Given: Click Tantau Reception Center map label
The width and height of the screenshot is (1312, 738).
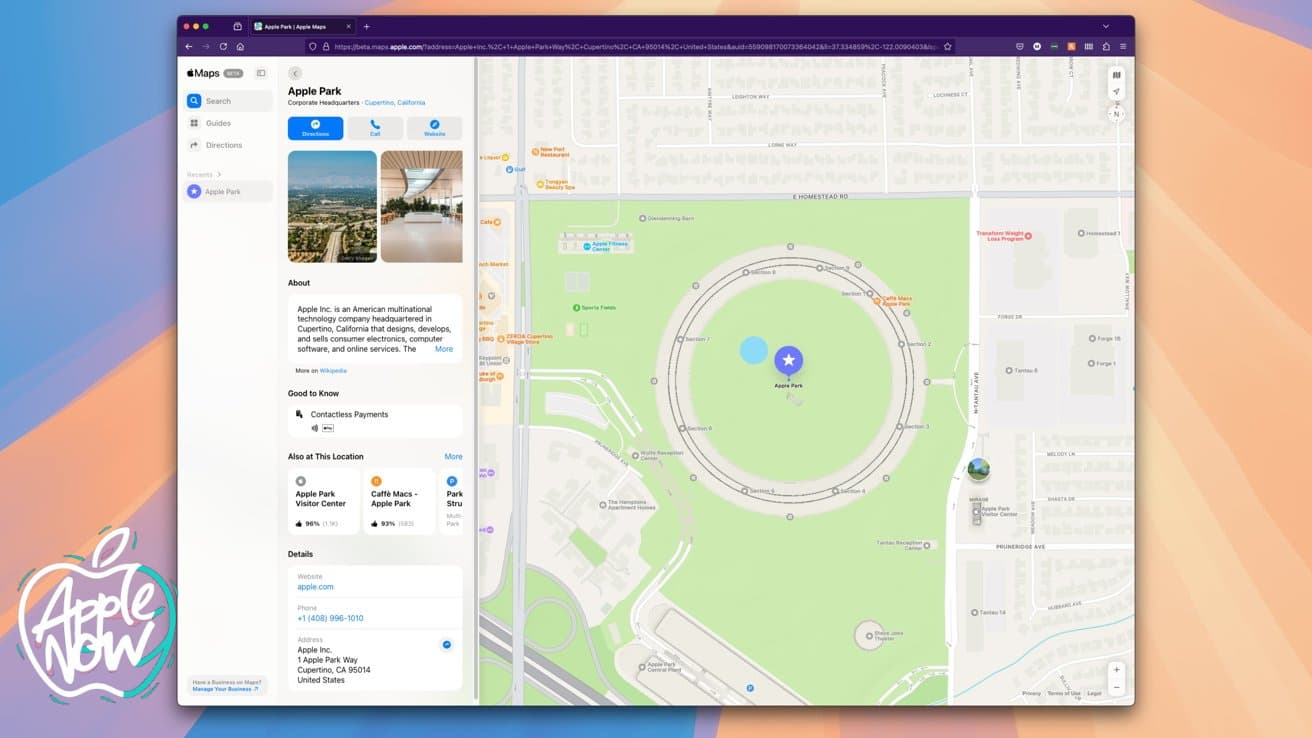Looking at the screenshot, I should [x=899, y=545].
